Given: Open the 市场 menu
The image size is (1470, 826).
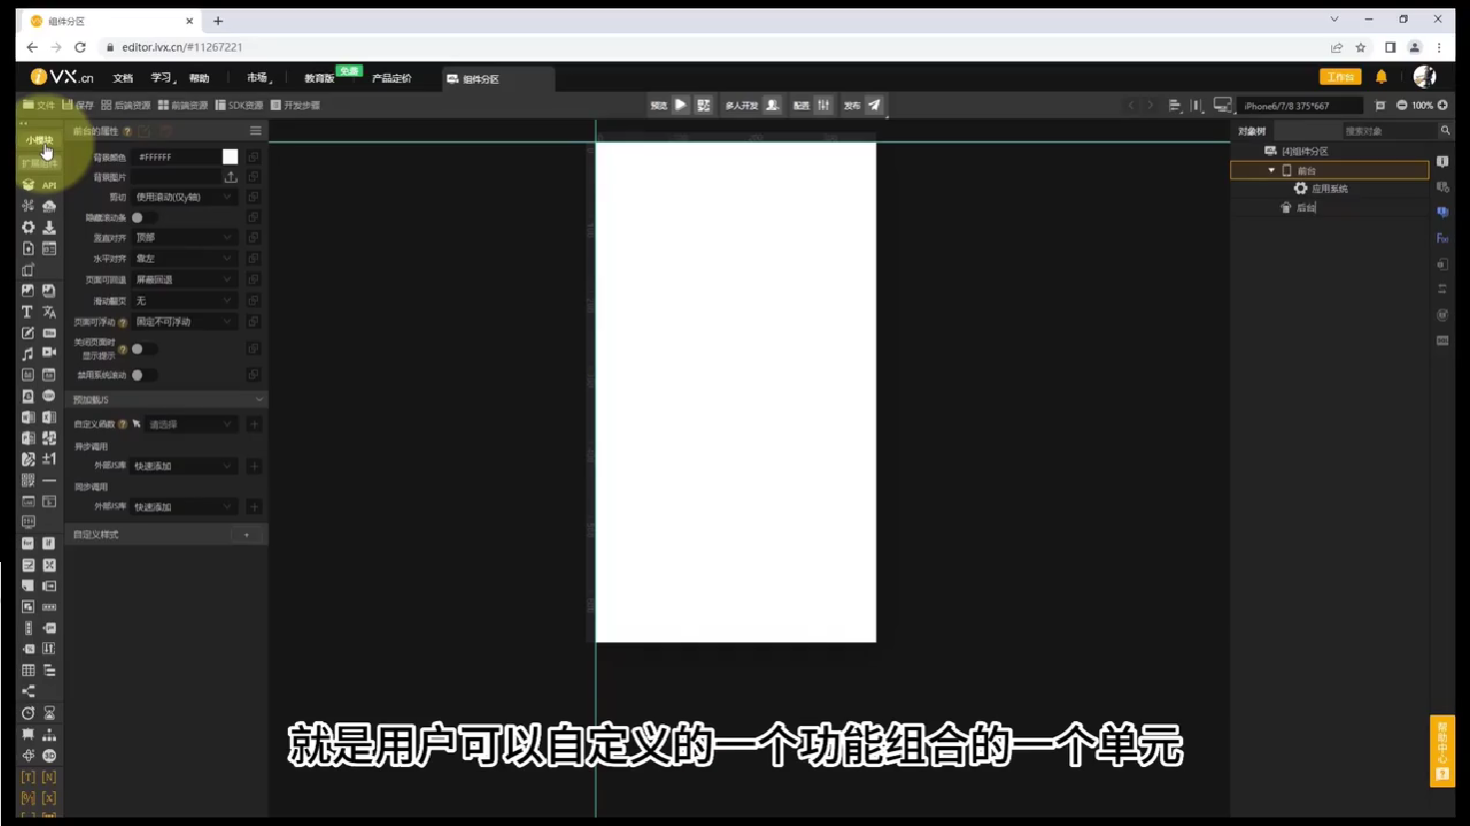Looking at the screenshot, I should coord(257,78).
